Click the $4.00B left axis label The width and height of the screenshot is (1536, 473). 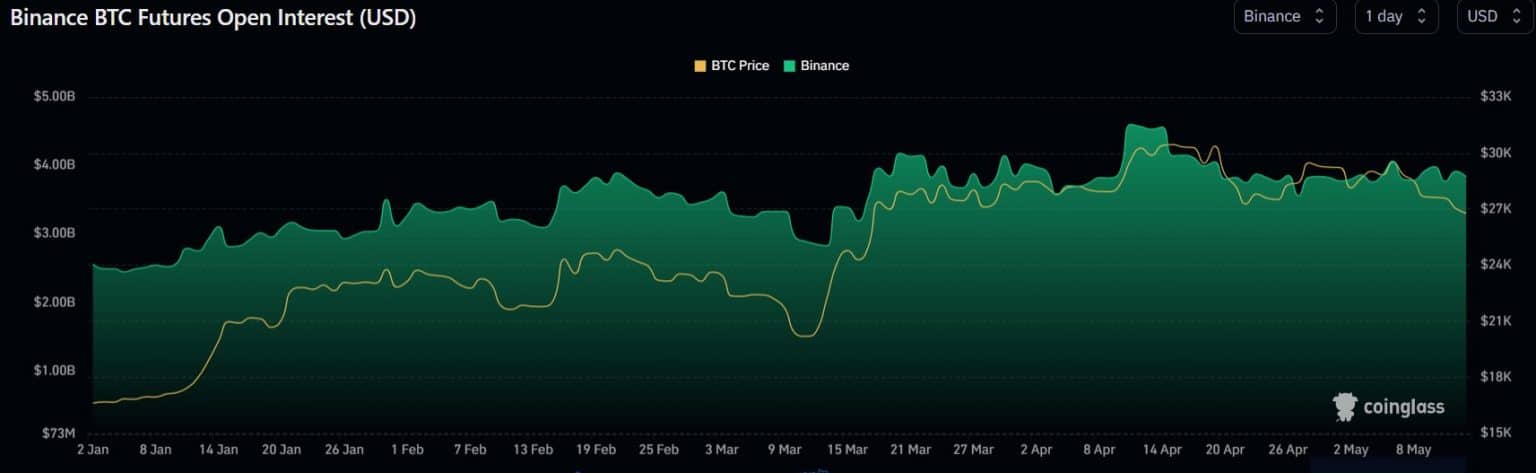tap(54, 164)
